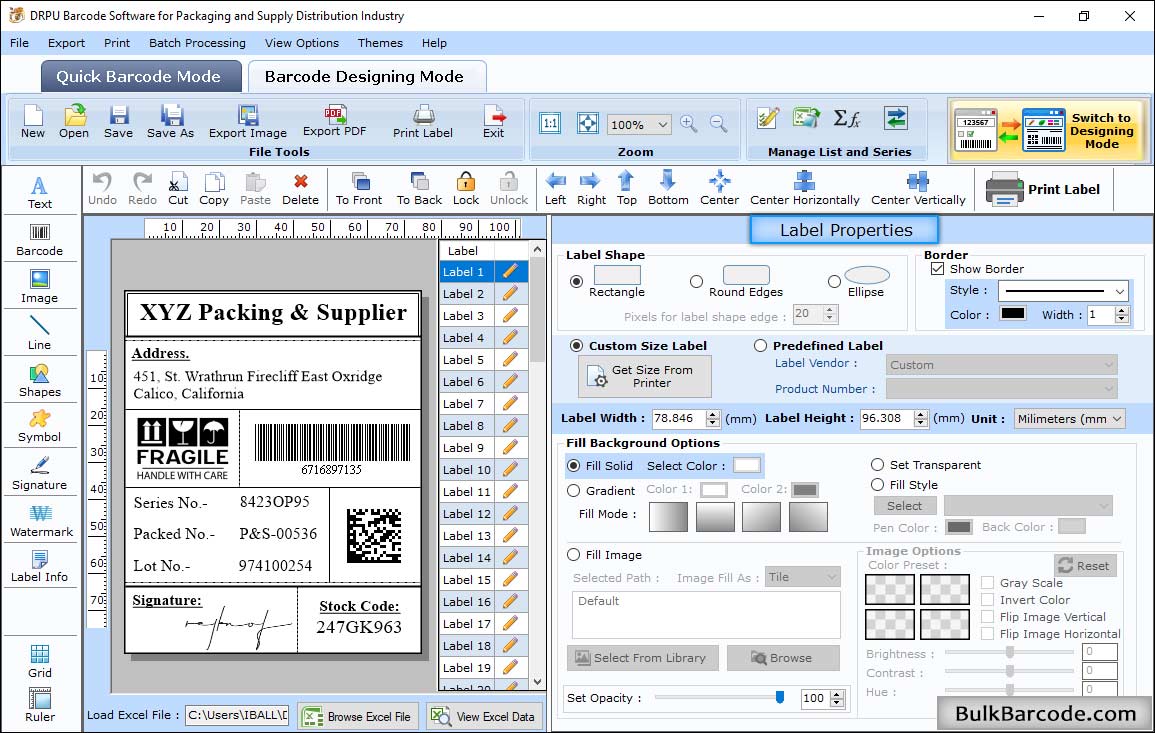
Task: Choose the Image tool in sidebar
Action: (x=40, y=287)
